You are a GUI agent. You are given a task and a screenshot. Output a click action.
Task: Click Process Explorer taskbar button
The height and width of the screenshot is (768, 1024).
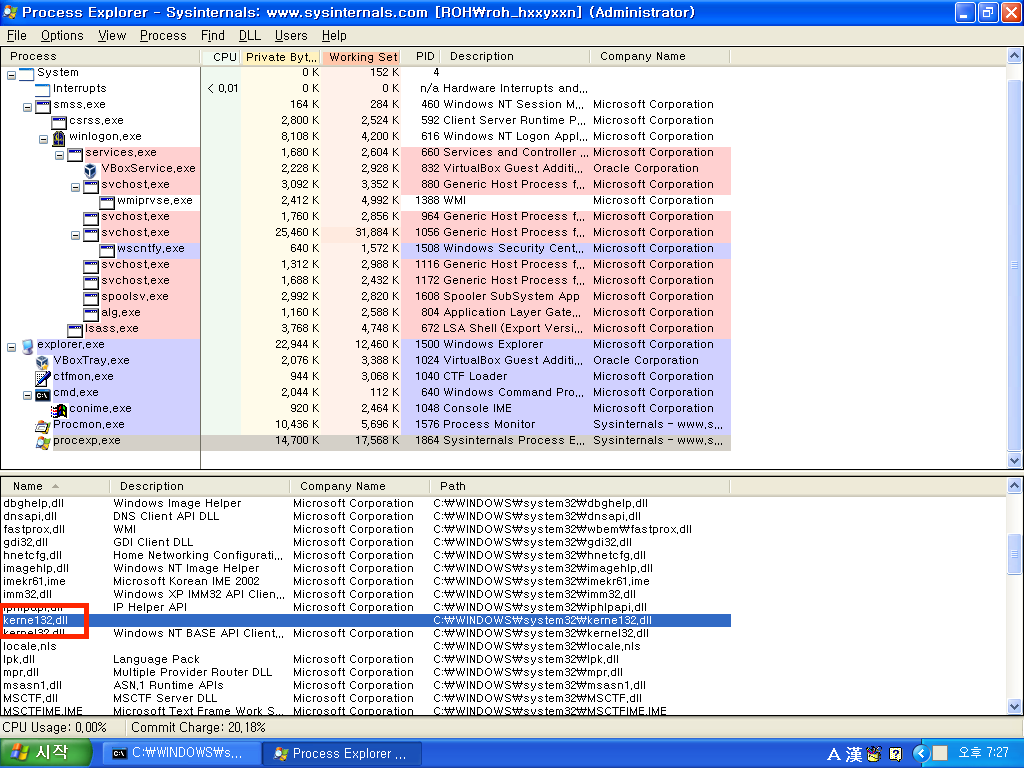pyautogui.click(x=342, y=754)
